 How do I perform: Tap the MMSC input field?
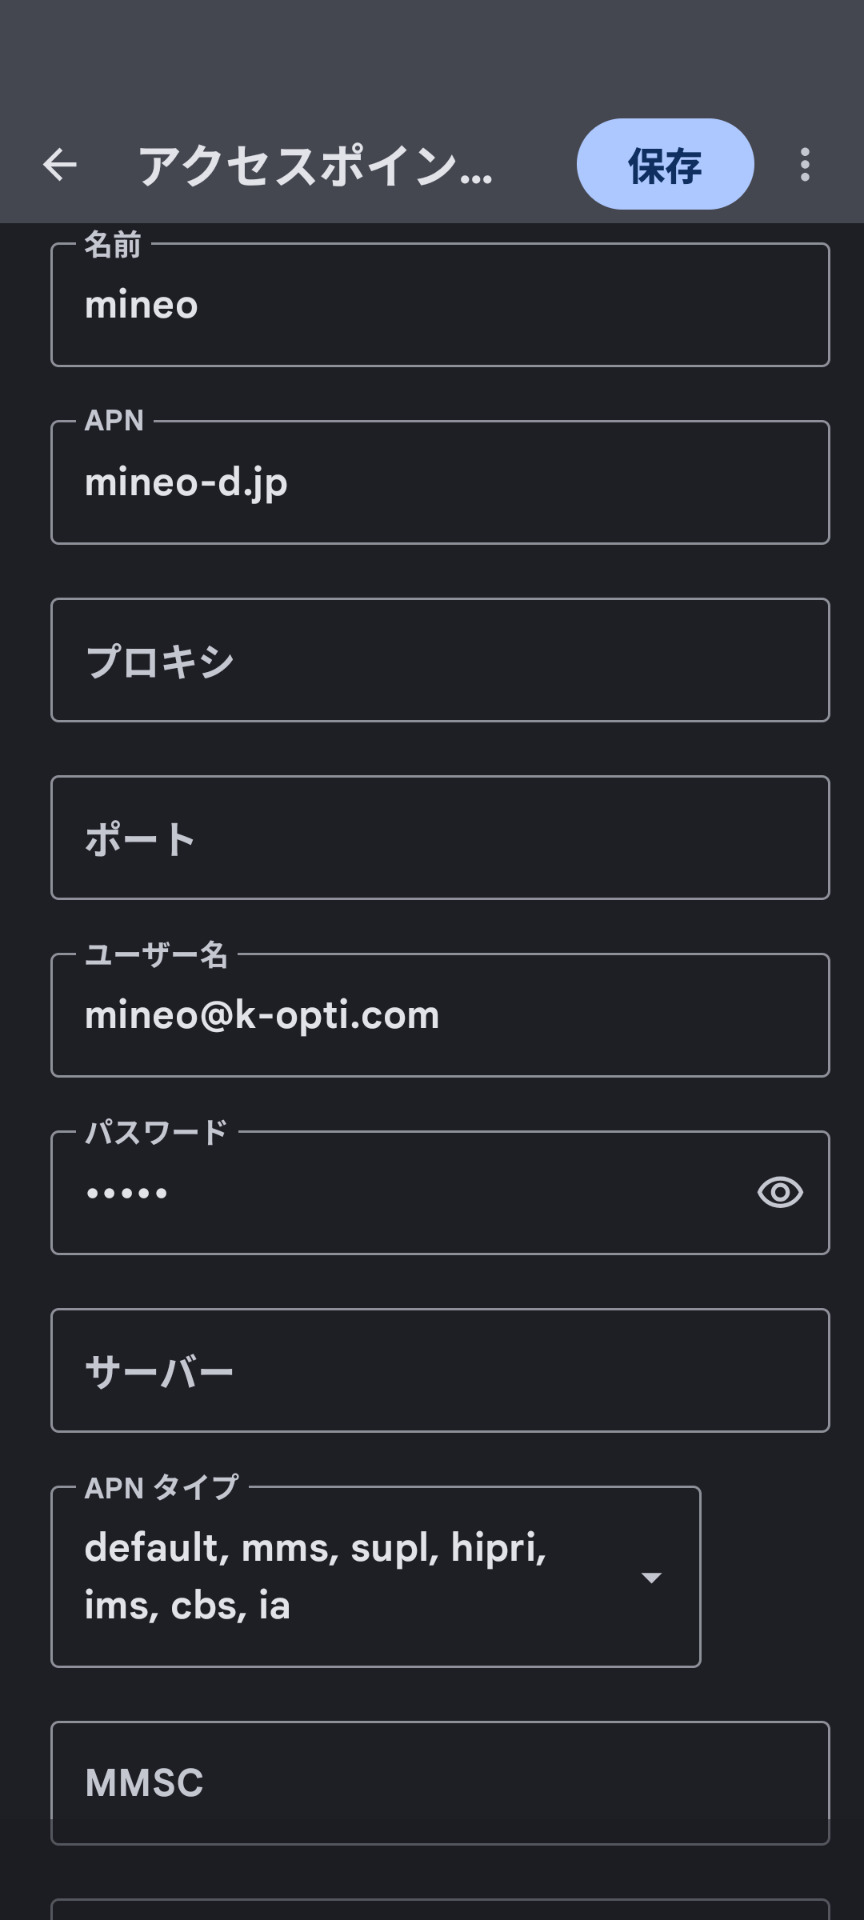coord(440,1782)
